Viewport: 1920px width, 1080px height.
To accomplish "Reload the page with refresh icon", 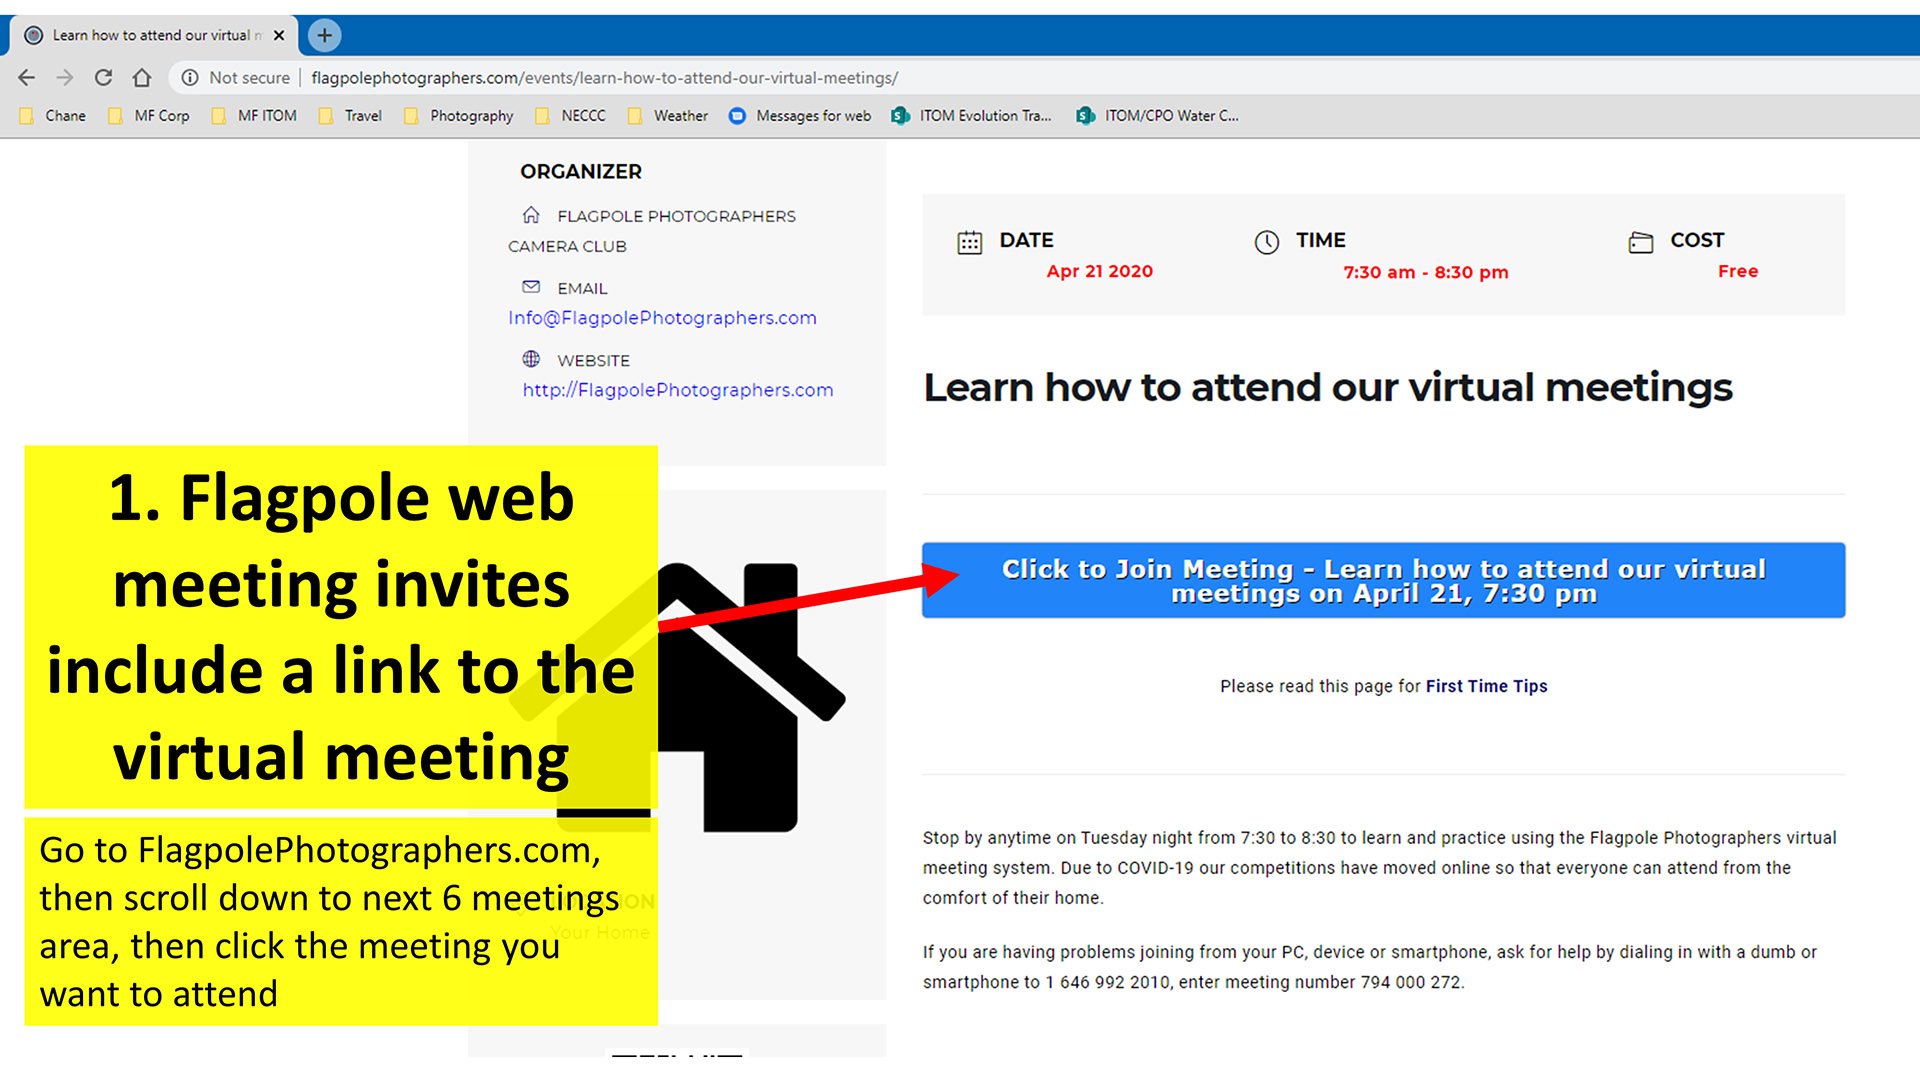I will [x=103, y=78].
